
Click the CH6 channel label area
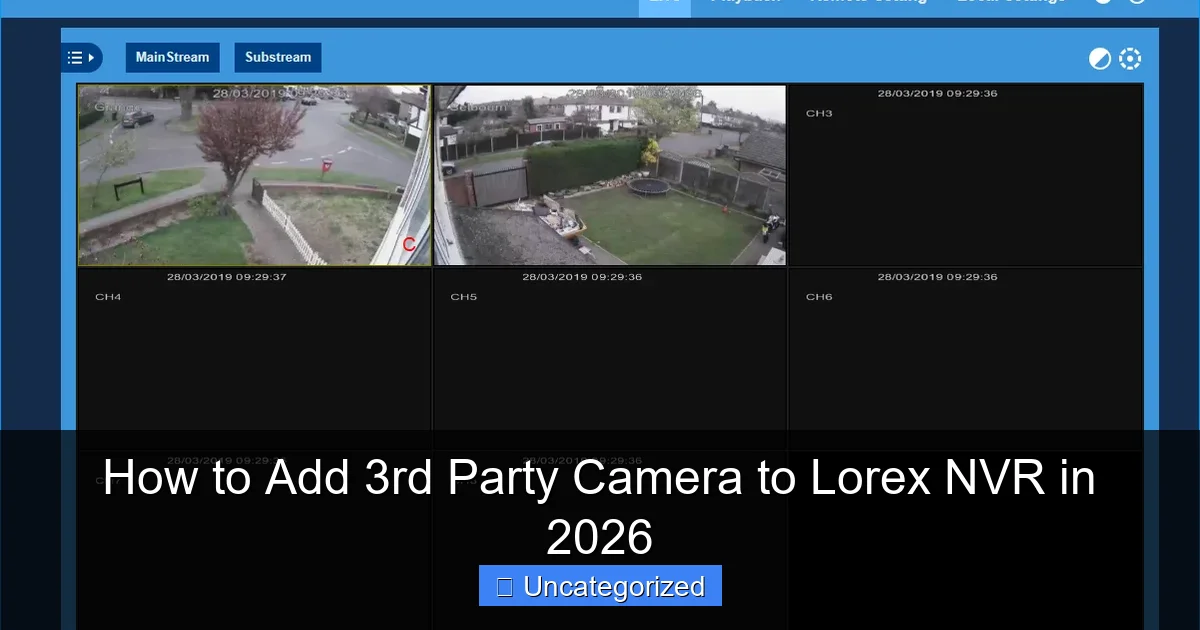pos(818,296)
